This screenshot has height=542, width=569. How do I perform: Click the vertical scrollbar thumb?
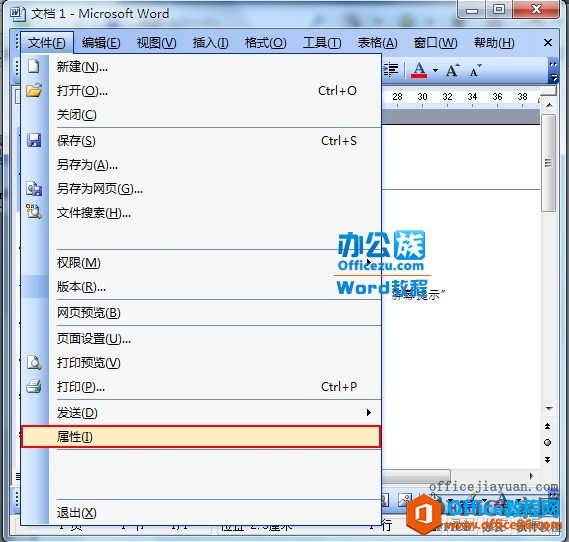pyautogui.click(x=548, y=163)
